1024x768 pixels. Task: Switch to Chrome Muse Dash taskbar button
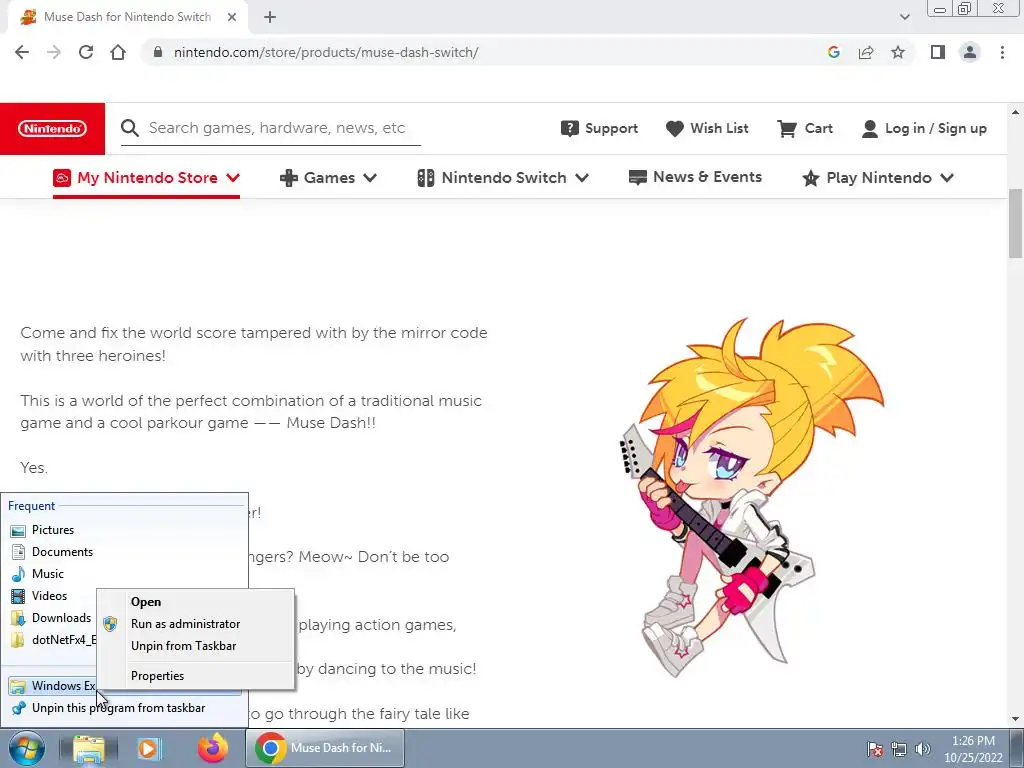325,748
